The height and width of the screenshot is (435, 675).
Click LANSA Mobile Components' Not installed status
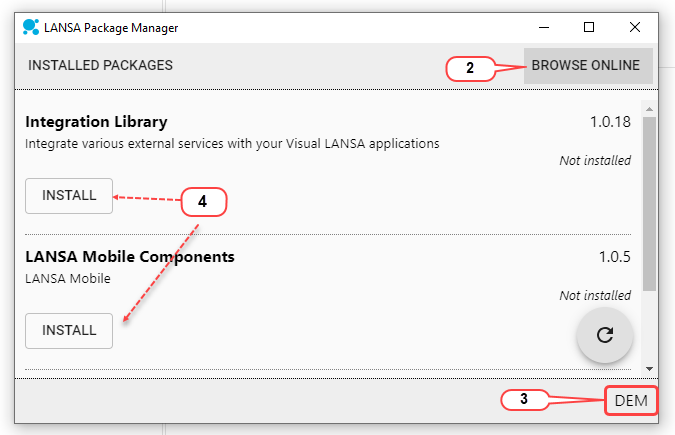pyautogui.click(x=595, y=295)
